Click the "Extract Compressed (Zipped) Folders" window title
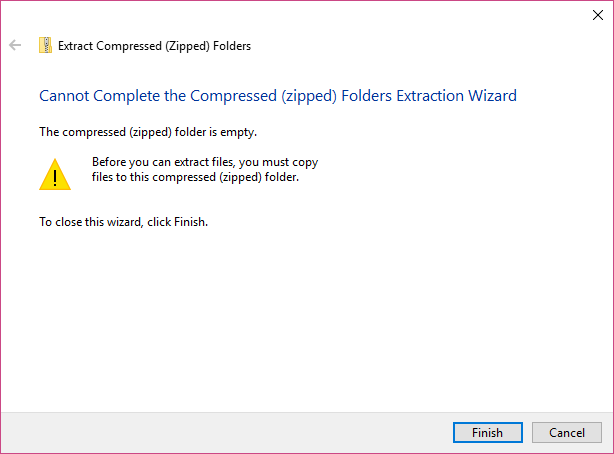Image resolution: width=614 pixels, height=454 pixels. [154, 46]
